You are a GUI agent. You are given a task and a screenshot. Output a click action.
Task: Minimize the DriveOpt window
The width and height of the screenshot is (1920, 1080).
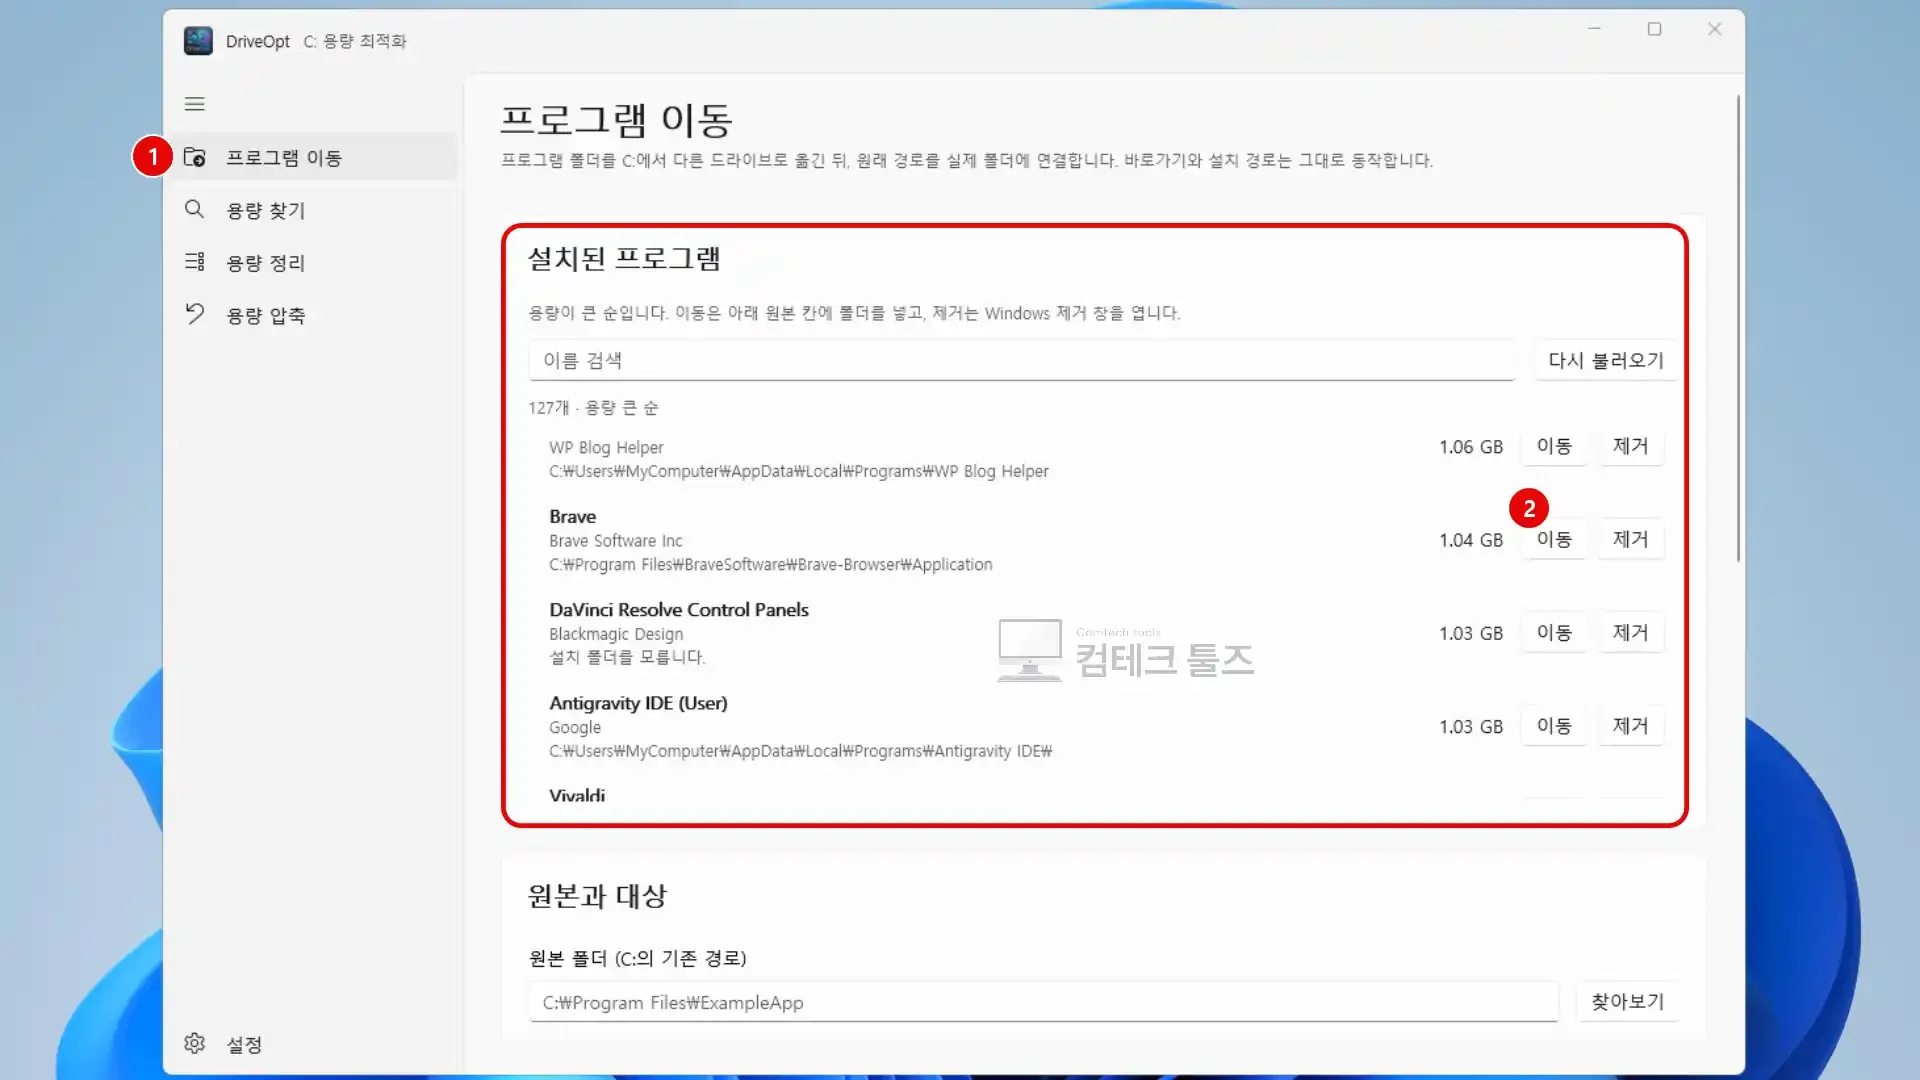(1594, 29)
